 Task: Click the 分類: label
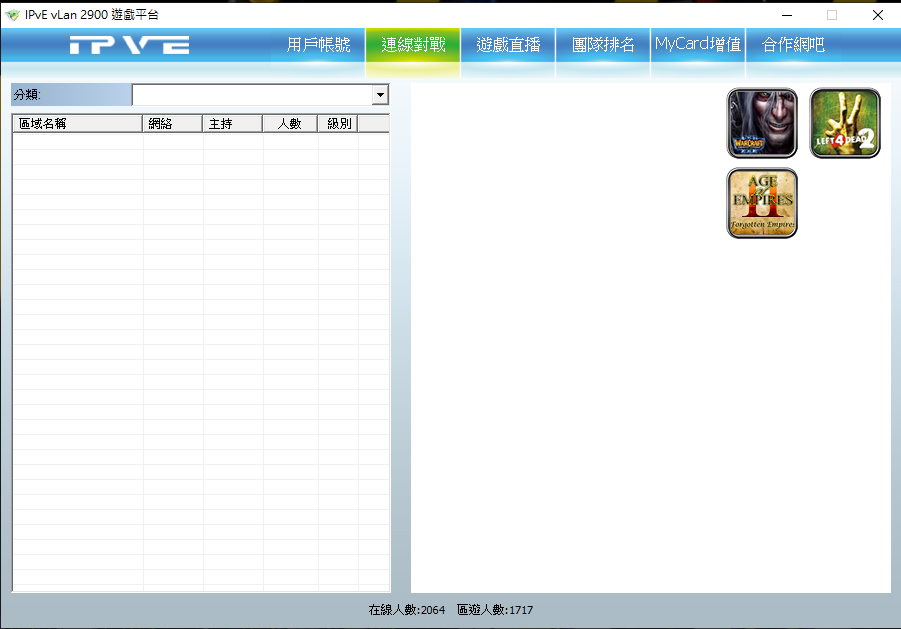[27, 95]
